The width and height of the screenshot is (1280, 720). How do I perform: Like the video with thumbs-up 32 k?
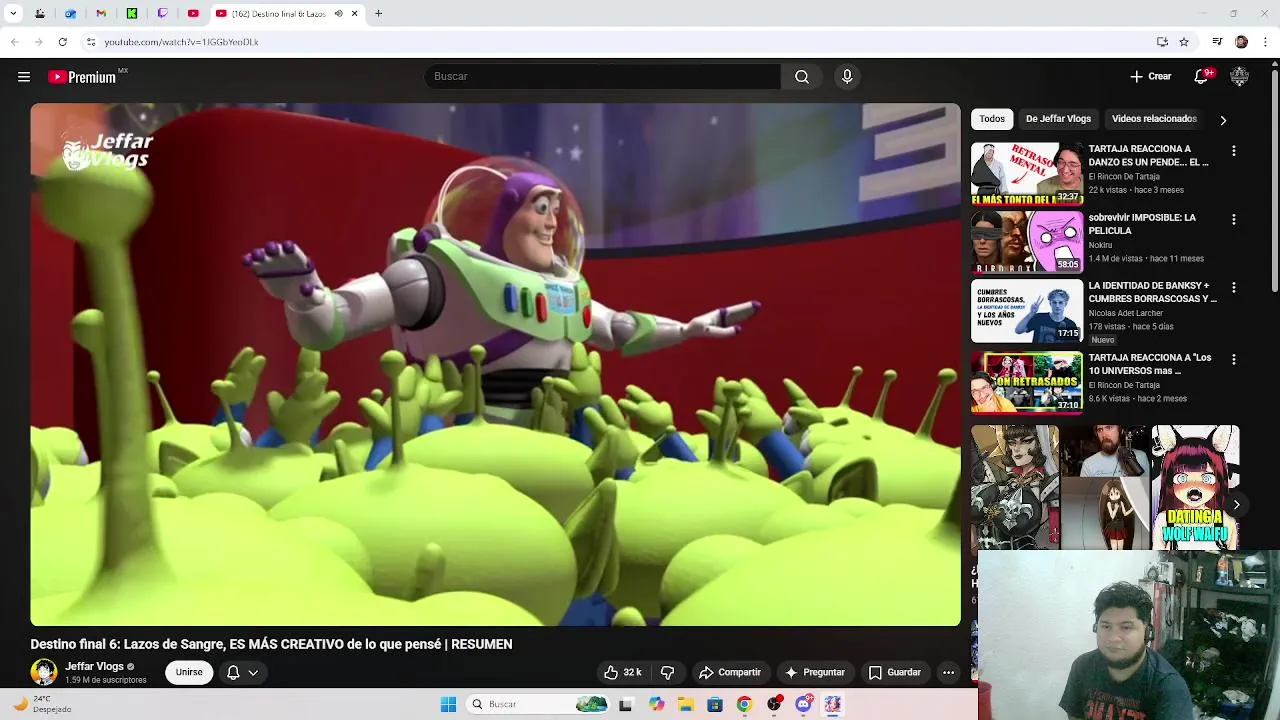coord(622,672)
